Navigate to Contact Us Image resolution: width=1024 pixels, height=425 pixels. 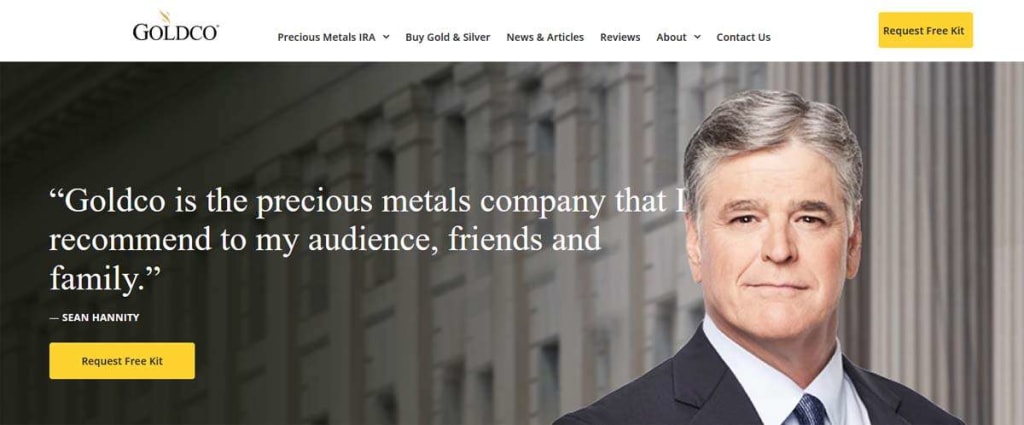[743, 37]
